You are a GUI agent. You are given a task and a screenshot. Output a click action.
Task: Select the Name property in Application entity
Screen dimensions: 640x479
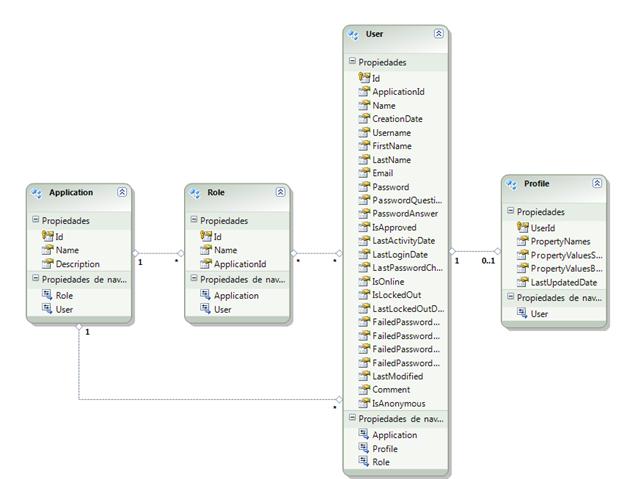point(67,250)
